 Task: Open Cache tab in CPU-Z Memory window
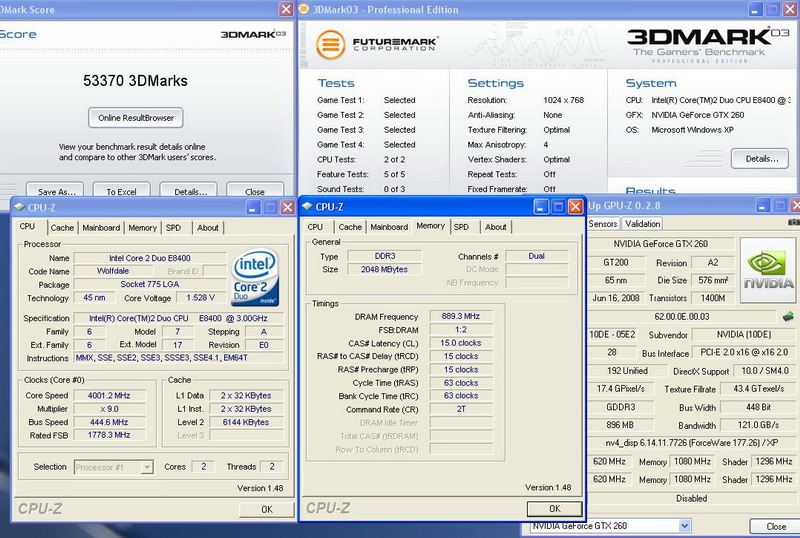tap(350, 227)
